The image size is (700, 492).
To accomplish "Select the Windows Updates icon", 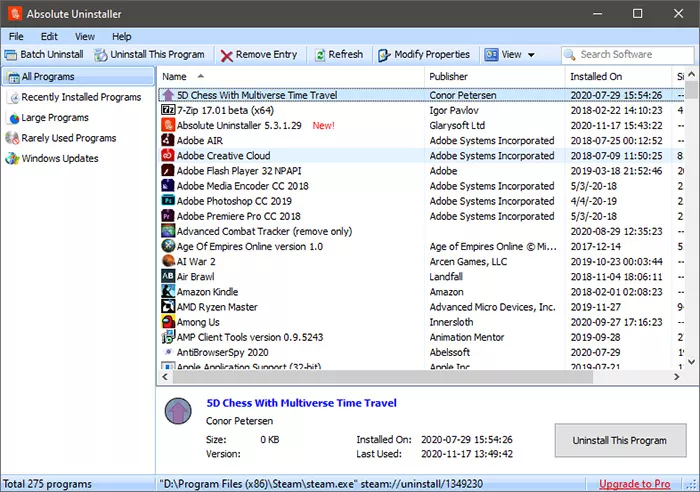I will (12, 158).
